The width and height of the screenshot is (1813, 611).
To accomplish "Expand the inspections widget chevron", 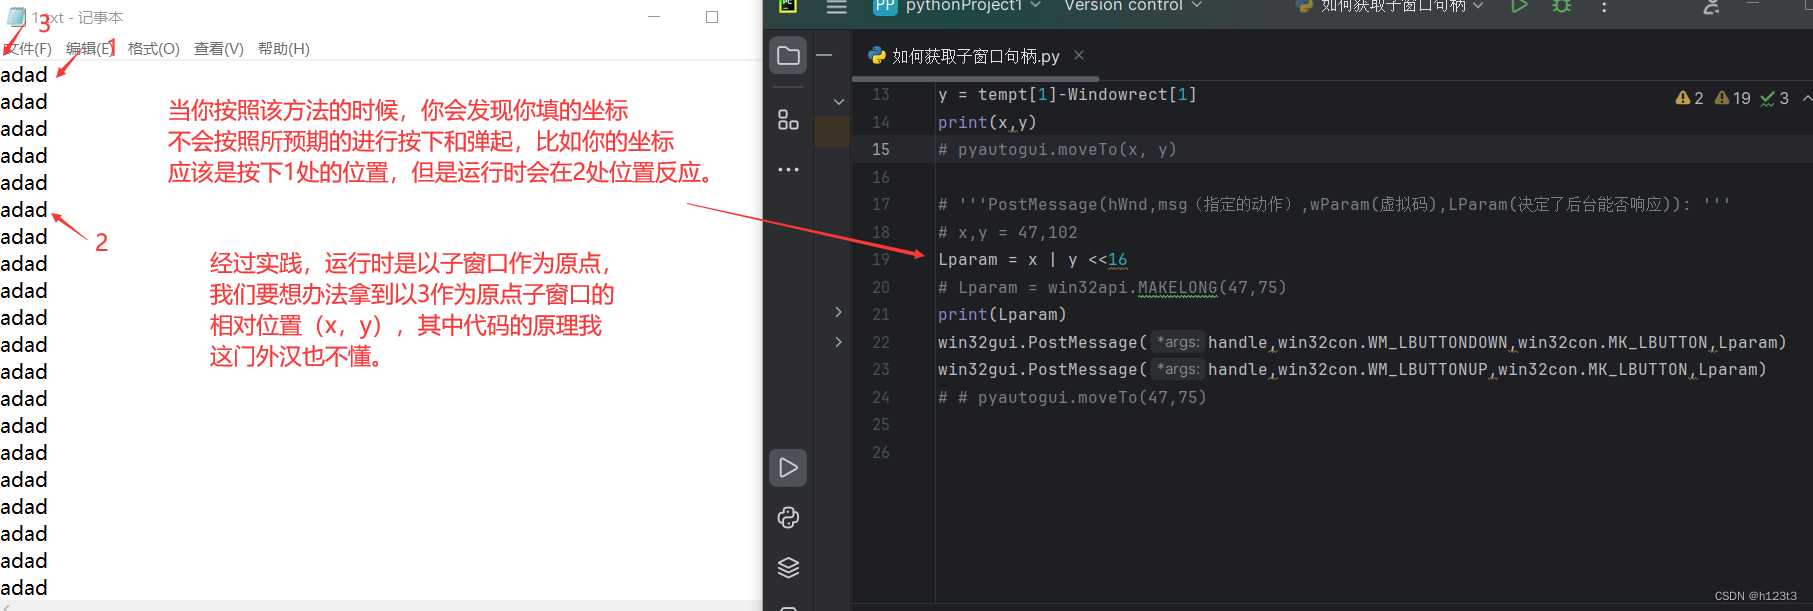I will [1806, 98].
